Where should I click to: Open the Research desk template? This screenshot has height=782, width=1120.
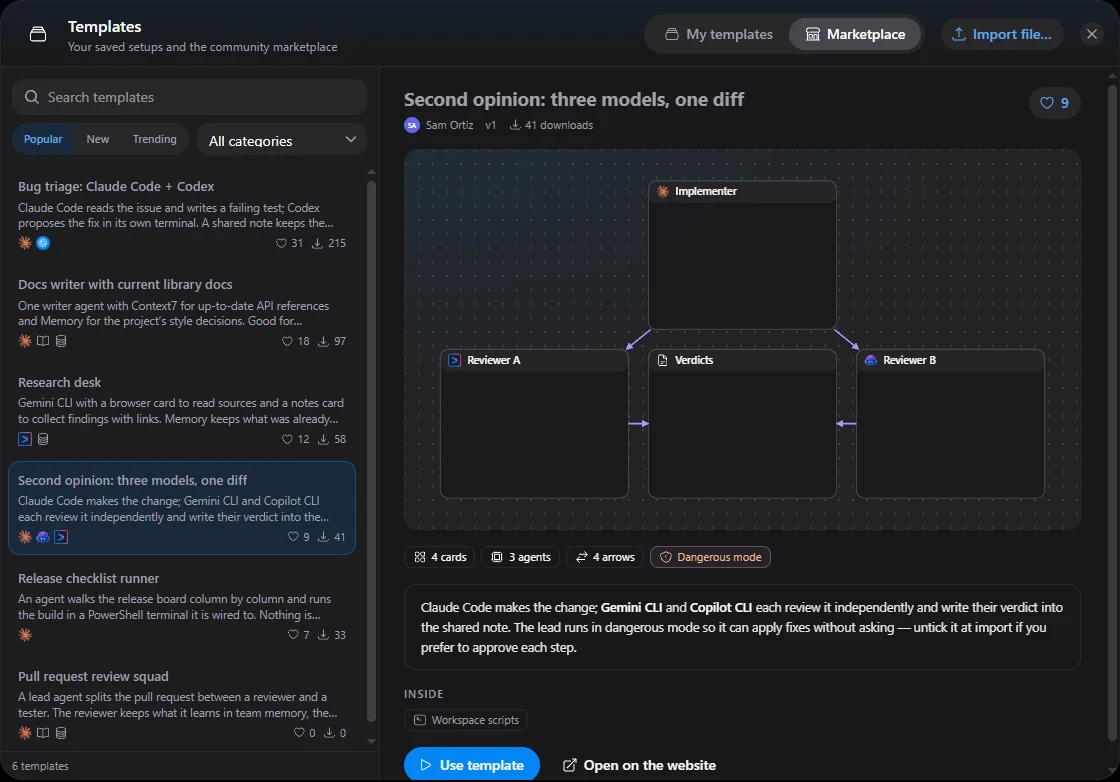click(181, 410)
